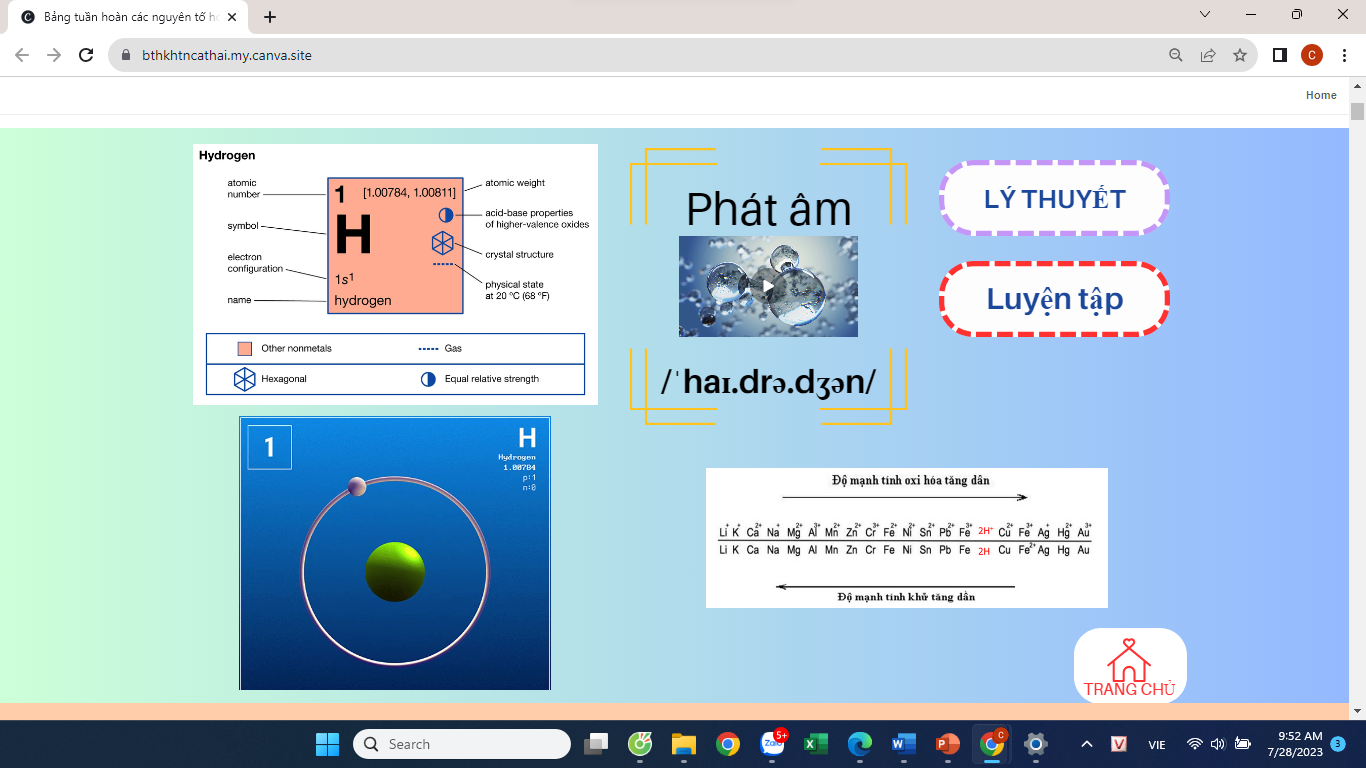Select the Bảng tuần hoàn browser tab

(125, 17)
